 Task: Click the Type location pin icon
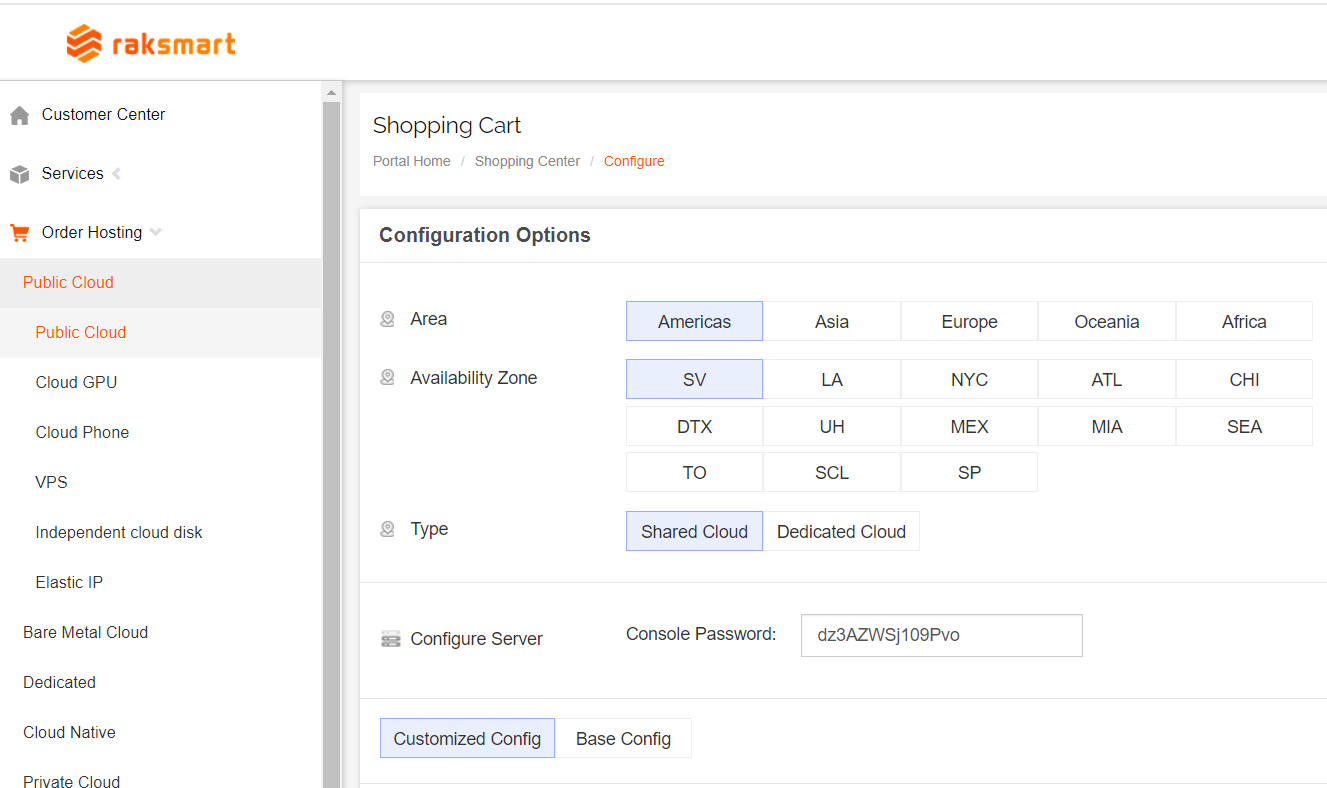pyautogui.click(x=387, y=529)
